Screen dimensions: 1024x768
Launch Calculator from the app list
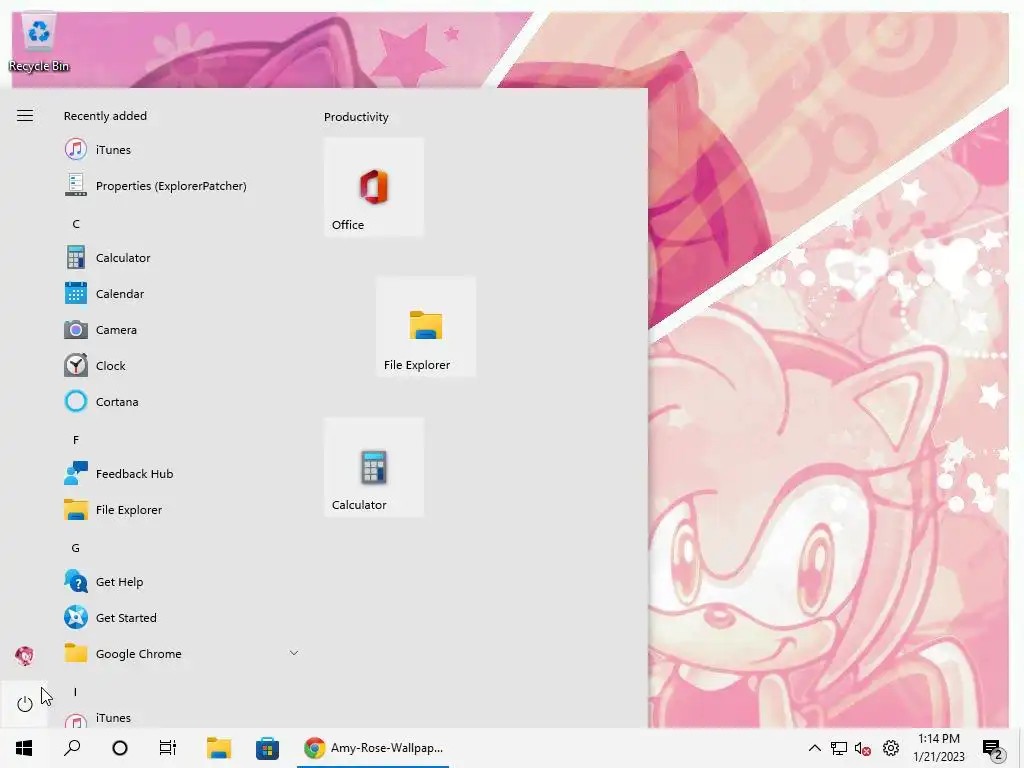click(x=180, y=257)
